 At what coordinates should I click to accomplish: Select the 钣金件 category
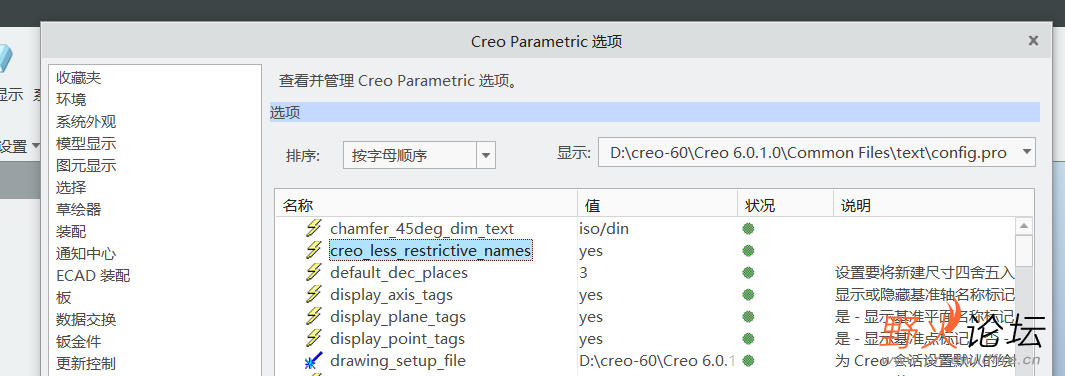click(79, 341)
